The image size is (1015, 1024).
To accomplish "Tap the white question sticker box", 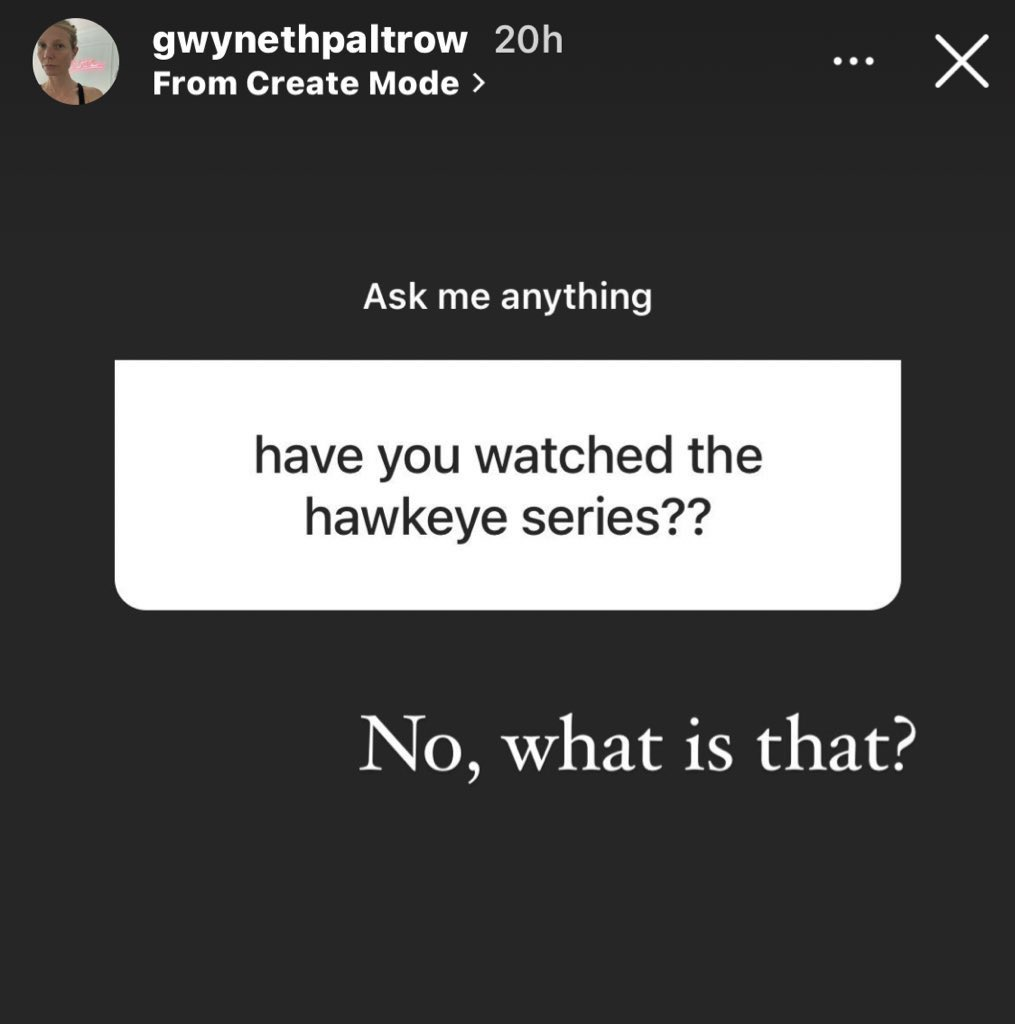I will (x=508, y=485).
